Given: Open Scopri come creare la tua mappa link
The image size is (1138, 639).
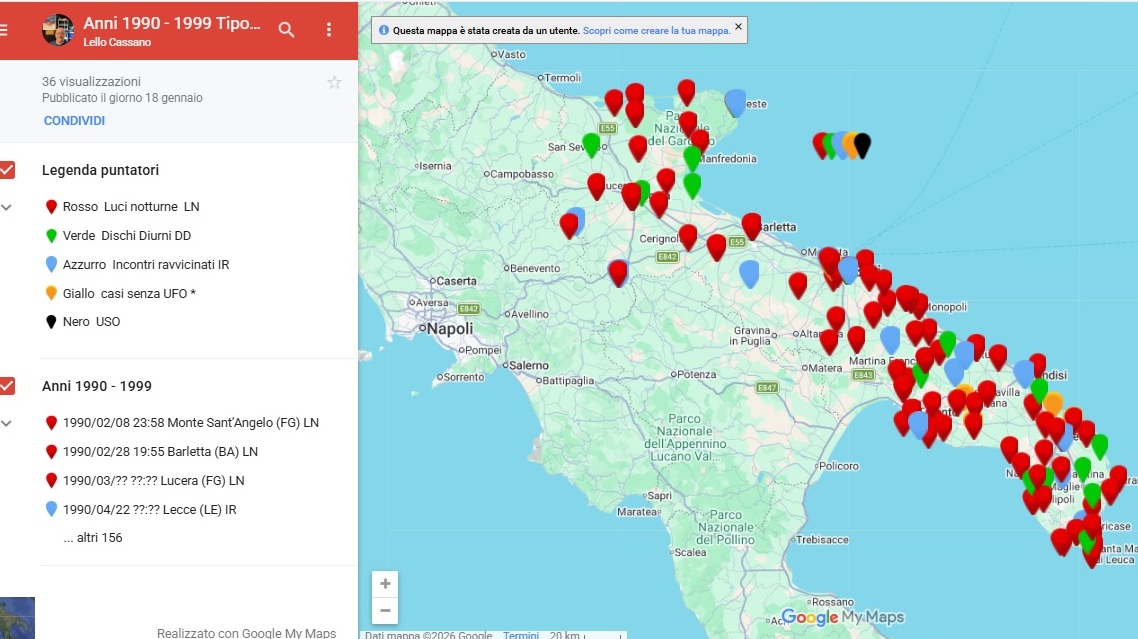Looking at the screenshot, I should point(656,31).
